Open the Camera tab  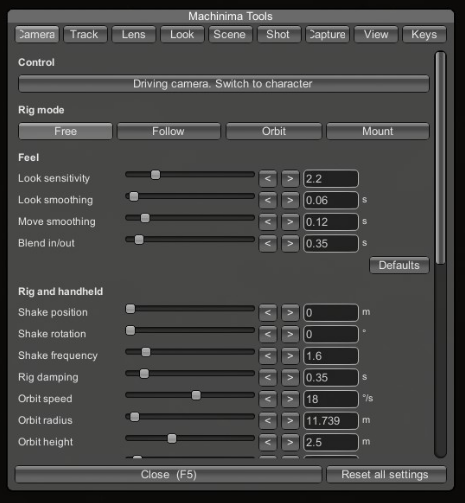click(x=37, y=34)
